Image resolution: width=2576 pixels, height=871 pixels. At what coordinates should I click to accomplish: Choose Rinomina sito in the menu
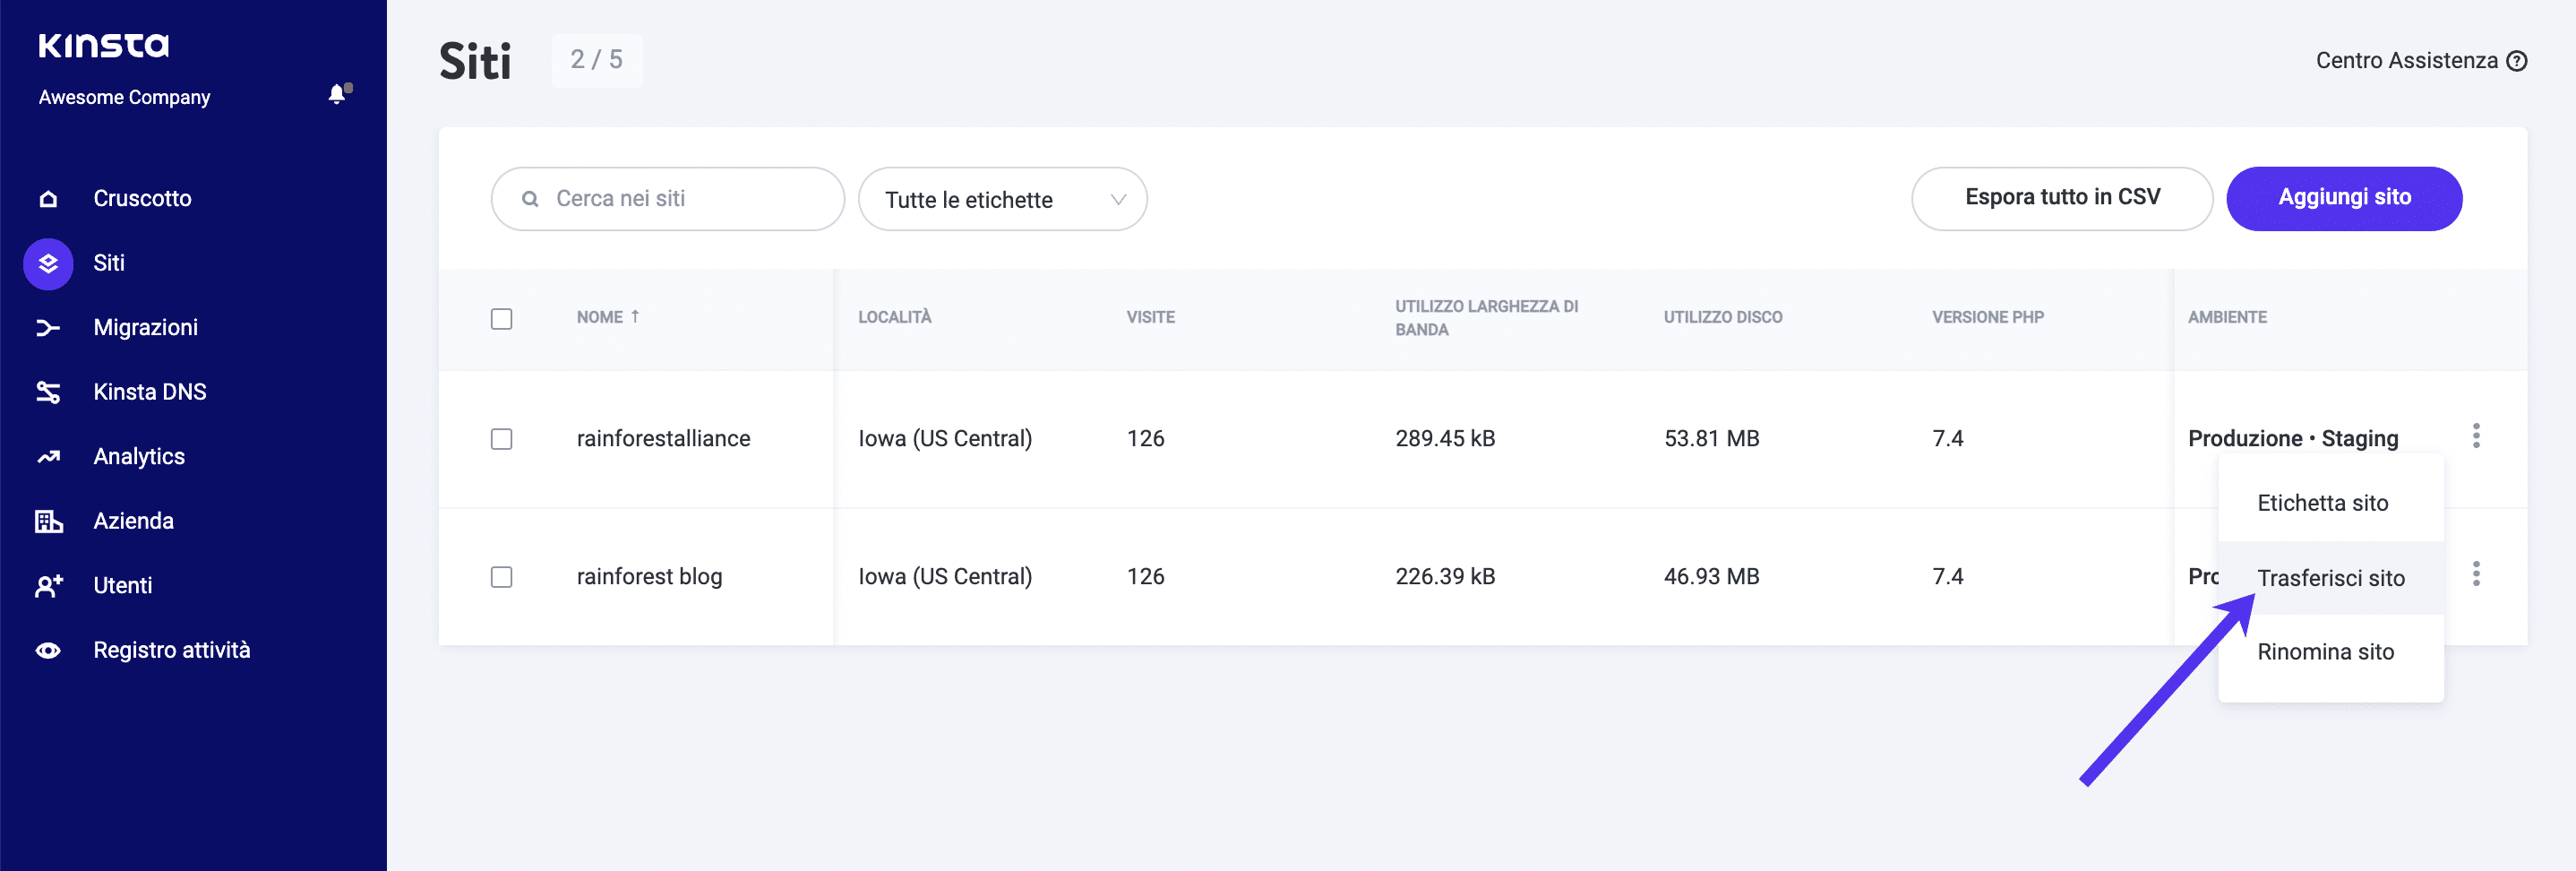pyautogui.click(x=2325, y=652)
